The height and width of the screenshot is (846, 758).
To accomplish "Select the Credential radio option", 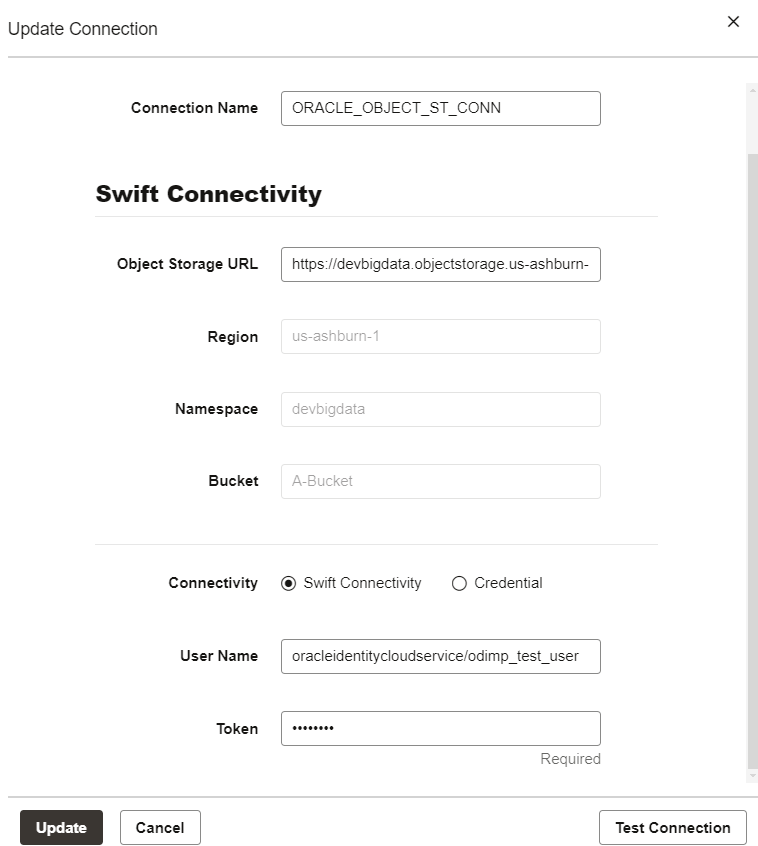I will pos(459,583).
